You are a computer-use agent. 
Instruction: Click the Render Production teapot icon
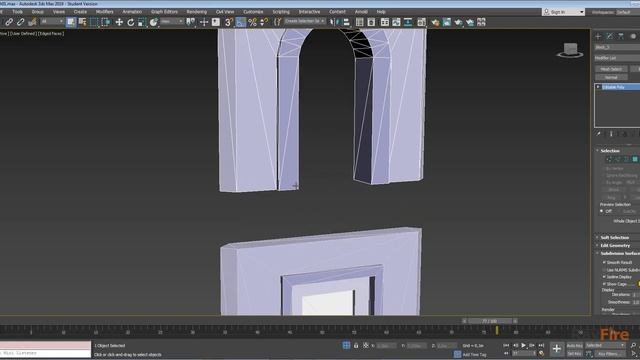click(458, 22)
